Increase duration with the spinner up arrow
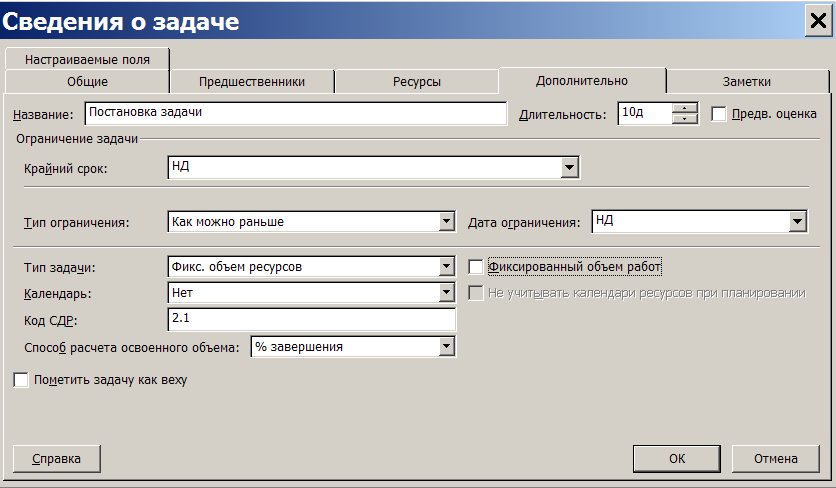 (685, 108)
